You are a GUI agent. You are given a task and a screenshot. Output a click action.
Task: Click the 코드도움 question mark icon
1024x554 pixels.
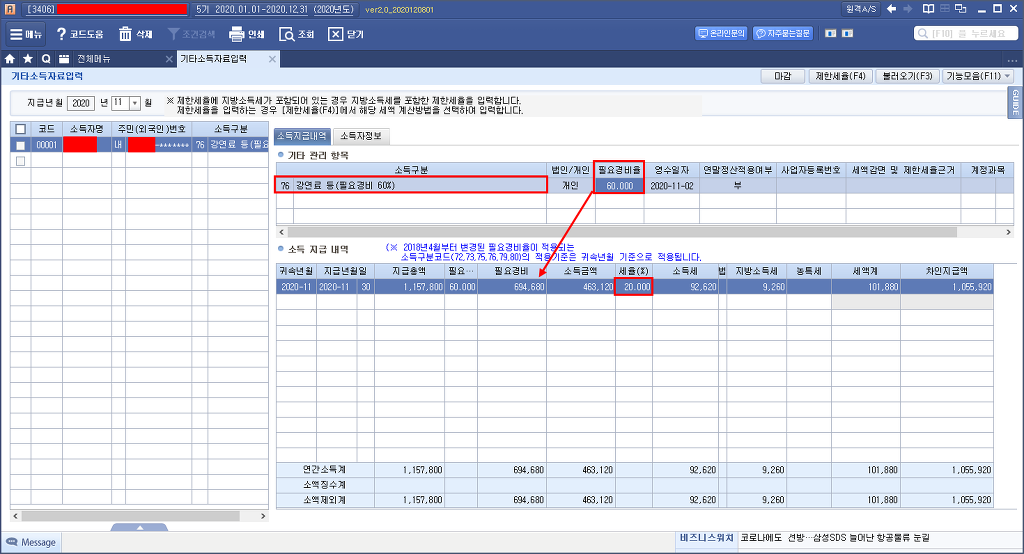[x=62, y=34]
